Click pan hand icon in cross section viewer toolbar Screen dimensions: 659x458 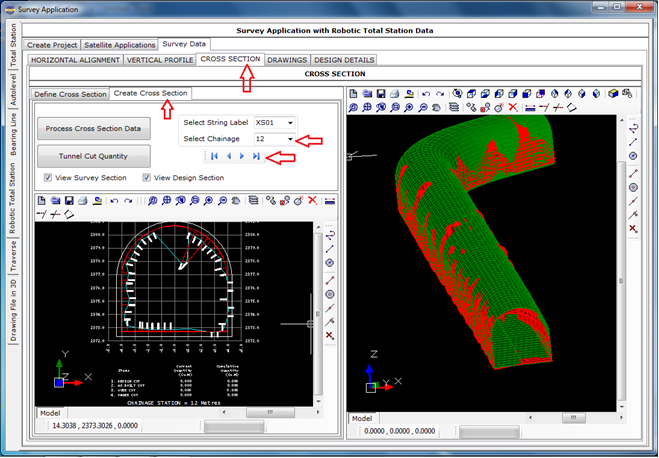[x=236, y=201]
